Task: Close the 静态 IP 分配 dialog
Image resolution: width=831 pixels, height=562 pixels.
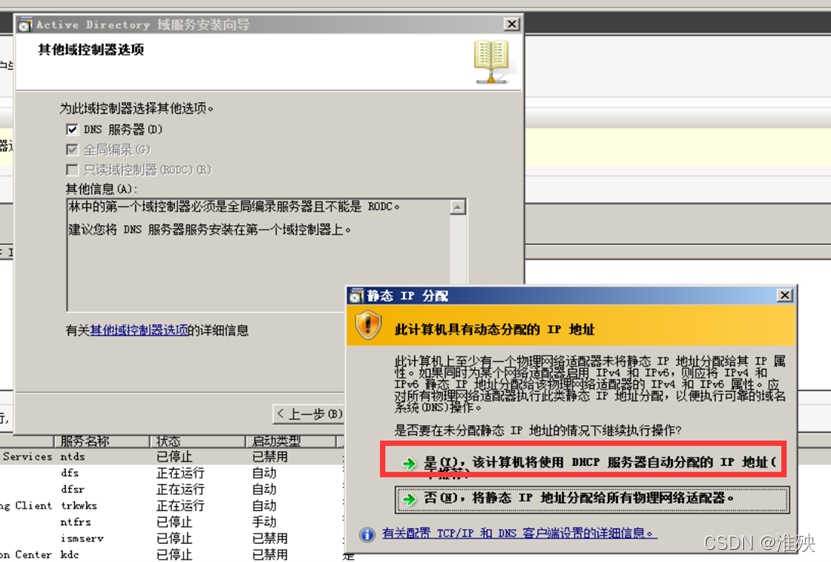Action: [784, 295]
